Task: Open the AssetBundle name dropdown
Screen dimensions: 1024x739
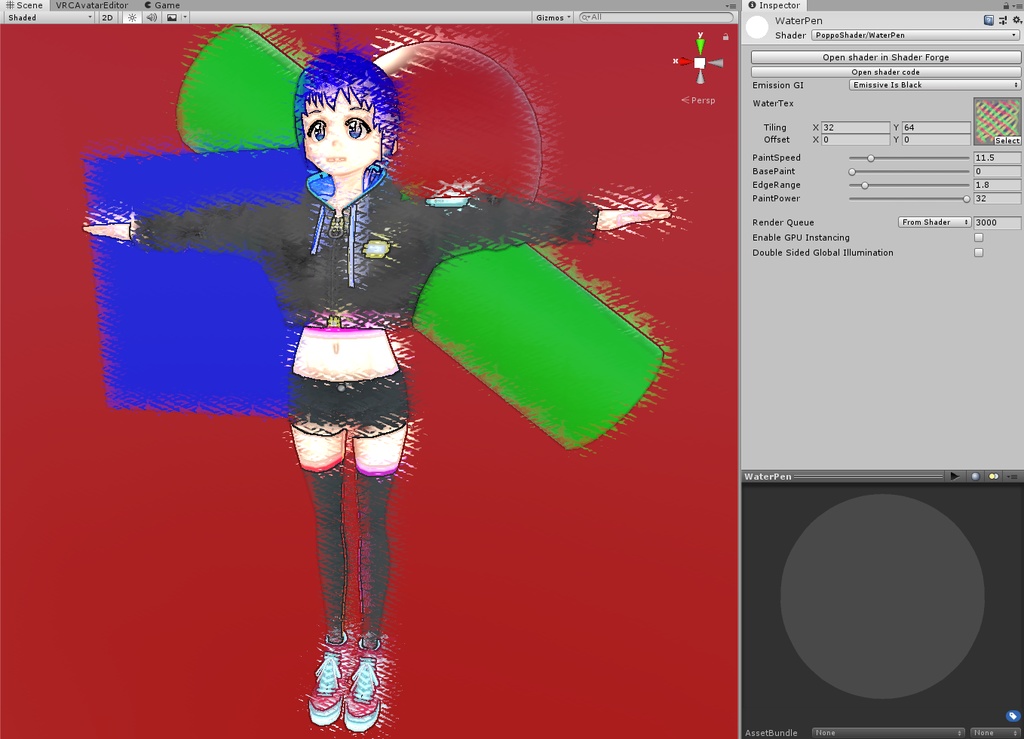Action: pyautogui.click(x=888, y=732)
